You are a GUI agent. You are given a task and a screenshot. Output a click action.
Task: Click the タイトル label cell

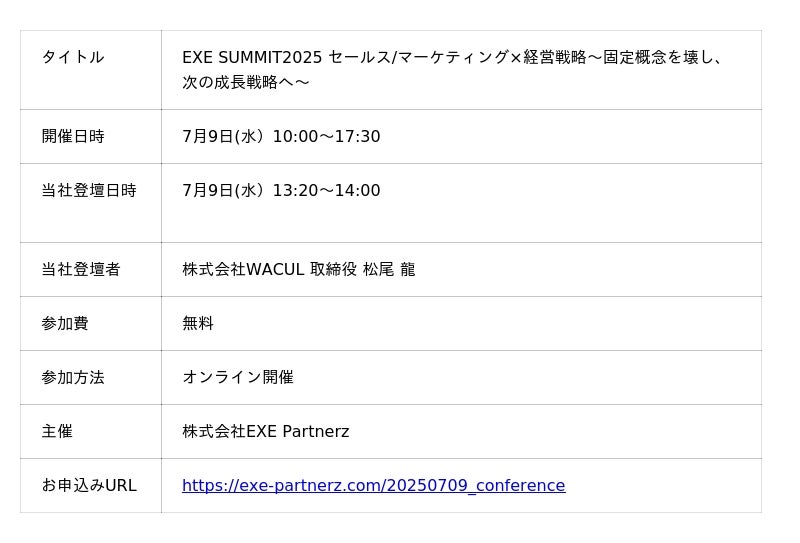coord(91,70)
